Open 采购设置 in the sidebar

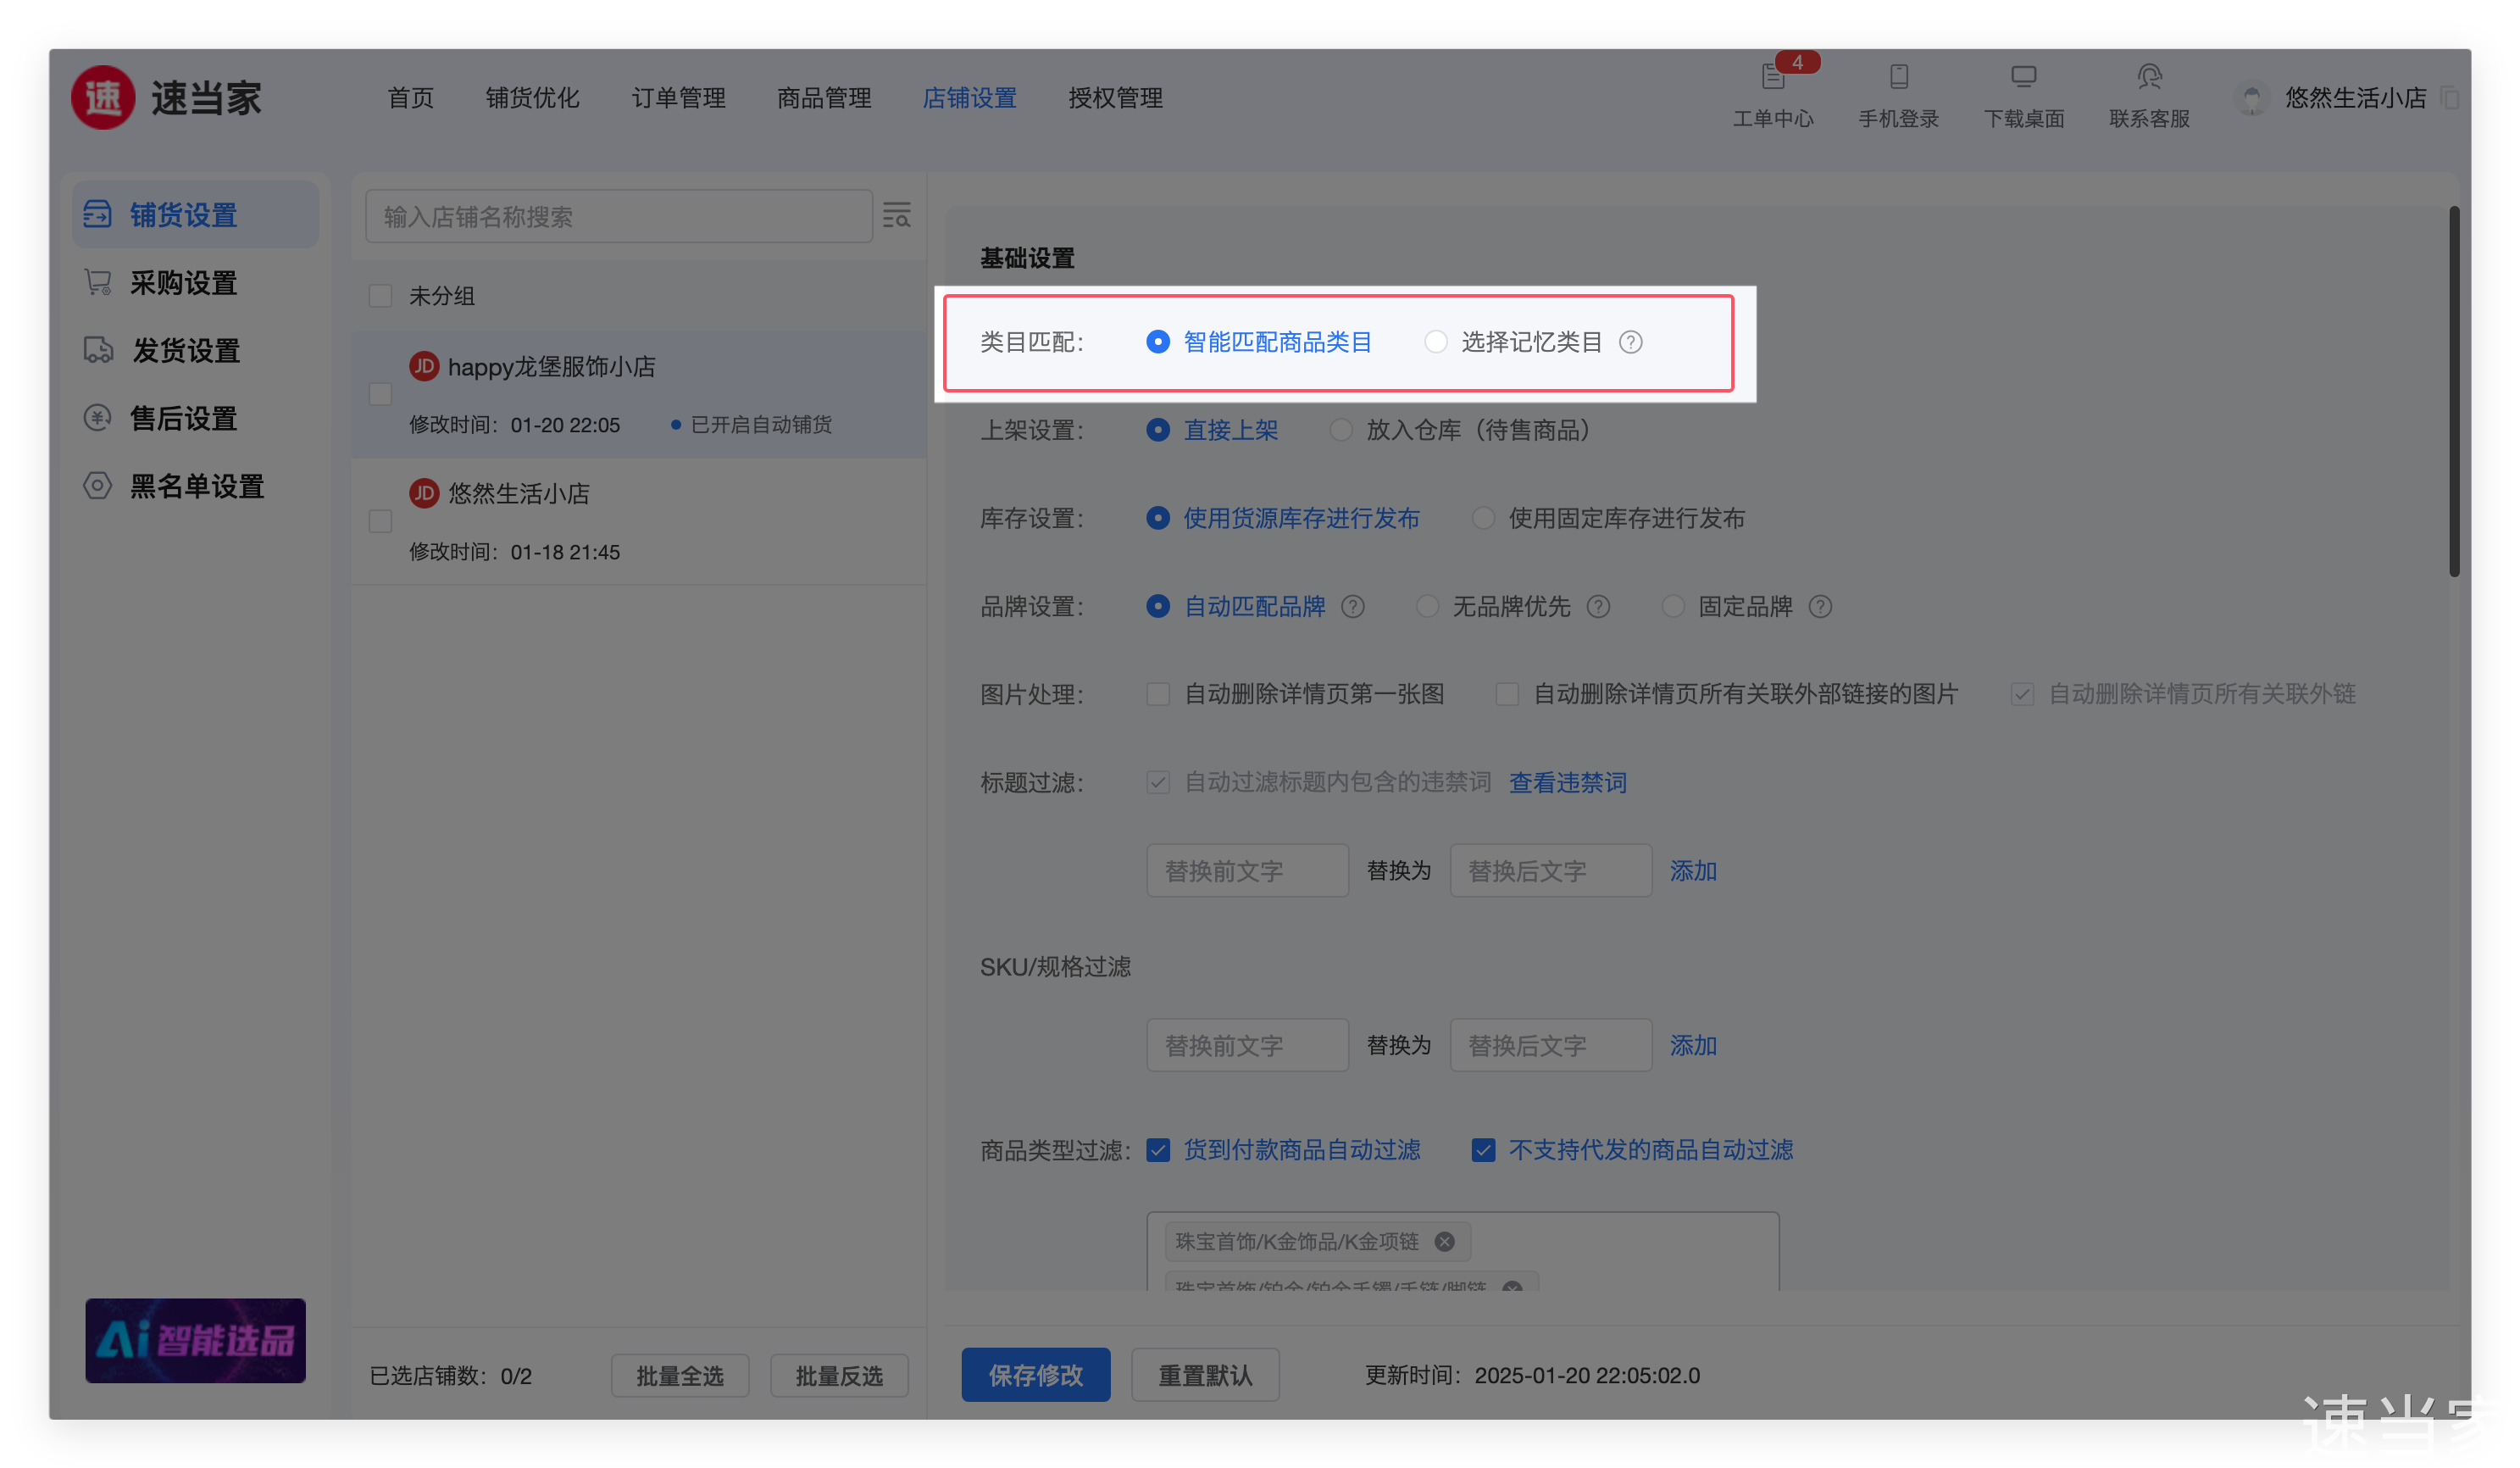(183, 283)
